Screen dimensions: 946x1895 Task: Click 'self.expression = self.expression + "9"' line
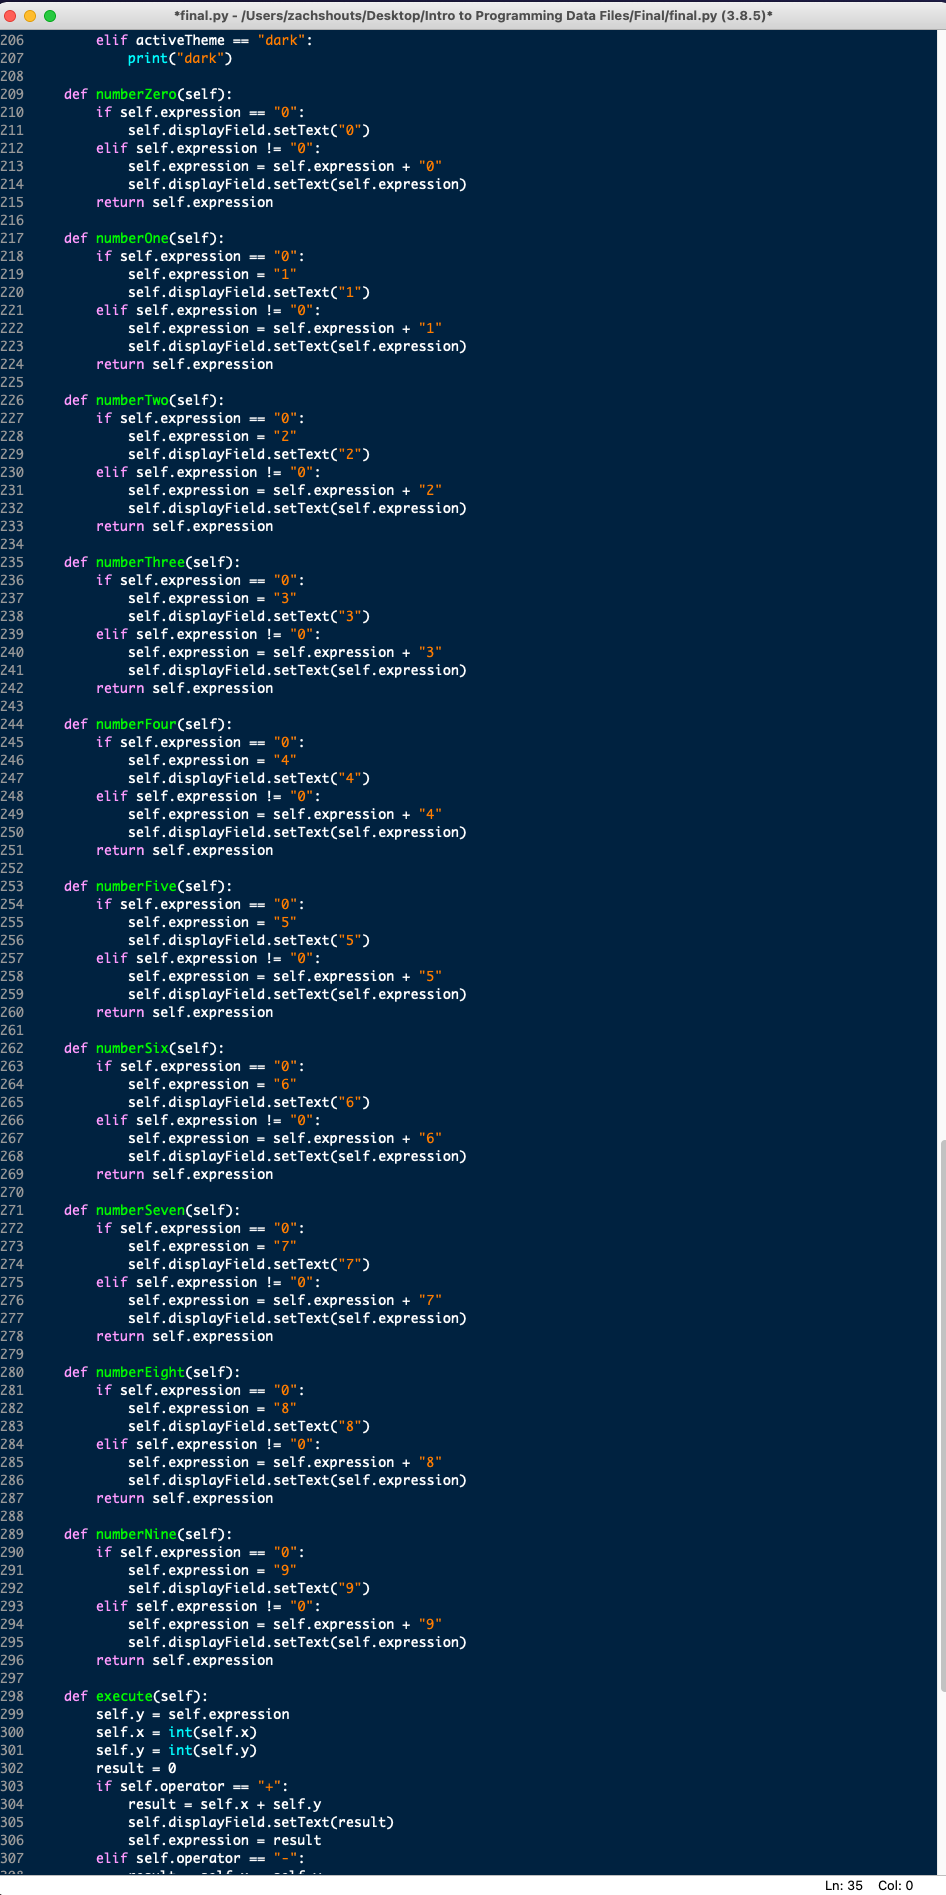pyautogui.click(x=285, y=1624)
